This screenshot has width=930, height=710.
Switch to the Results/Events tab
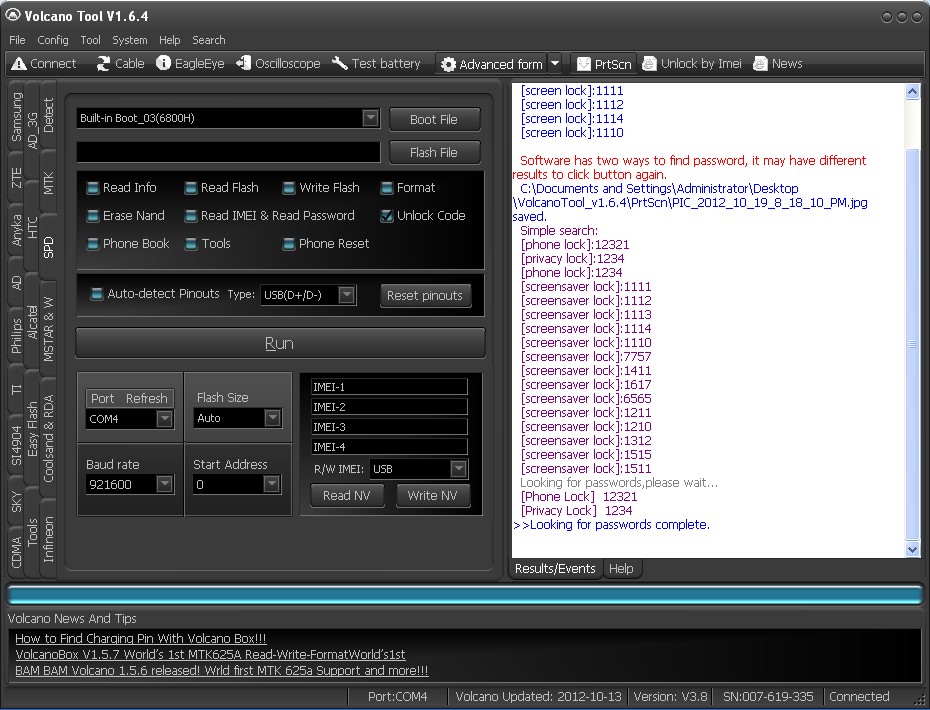pyautogui.click(x=555, y=568)
